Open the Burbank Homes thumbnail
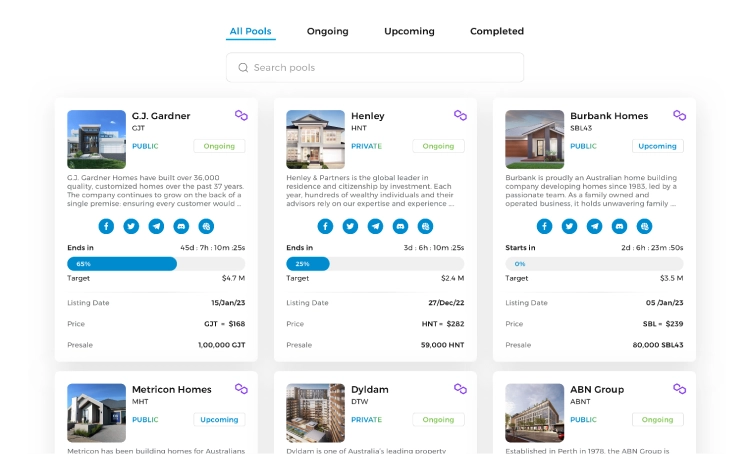This screenshot has height=454, width=750. pyautogui.click(x=535, y=139)
